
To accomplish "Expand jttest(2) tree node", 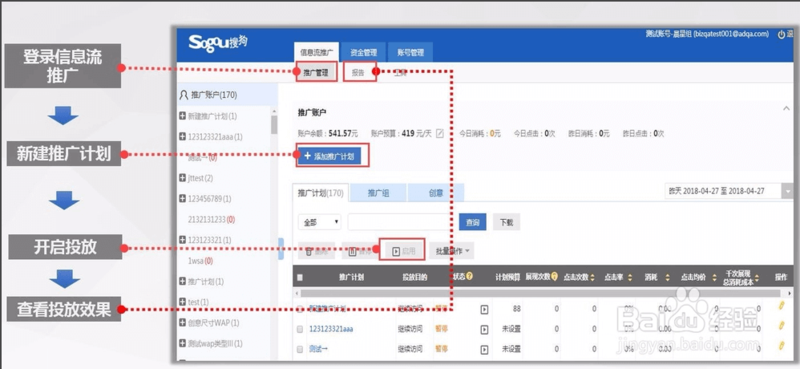I will tap(183, 178).
